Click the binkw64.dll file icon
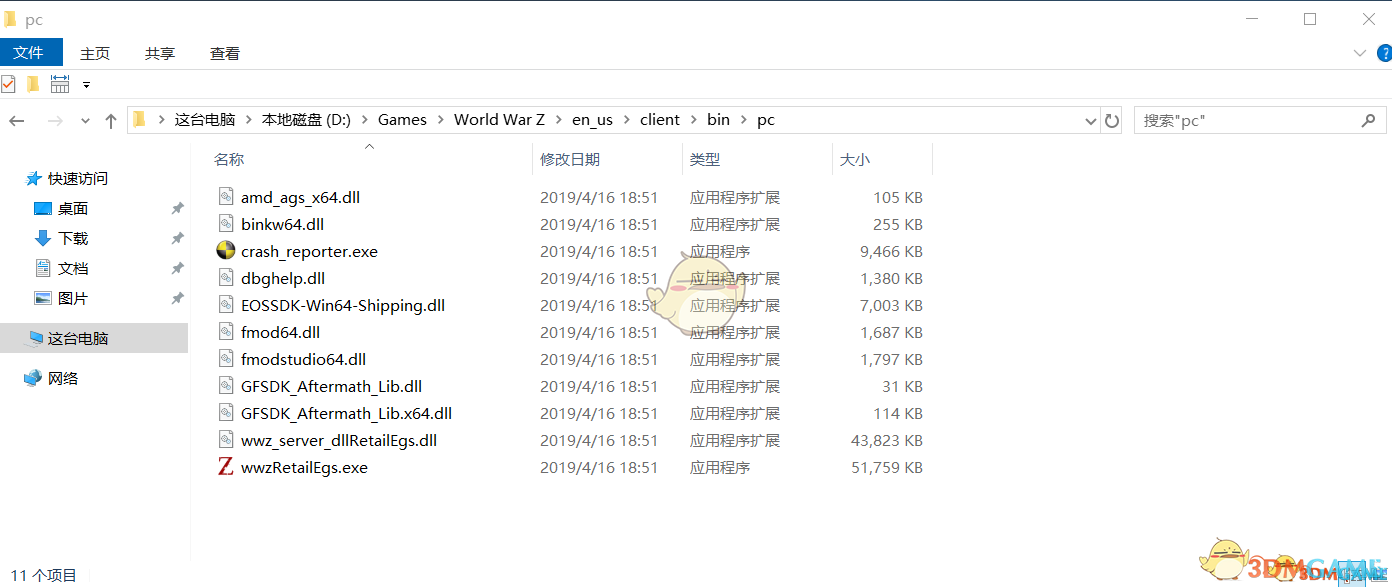Screen dimensions: 1392x587 pyautogui.click(x=226, y=224)
